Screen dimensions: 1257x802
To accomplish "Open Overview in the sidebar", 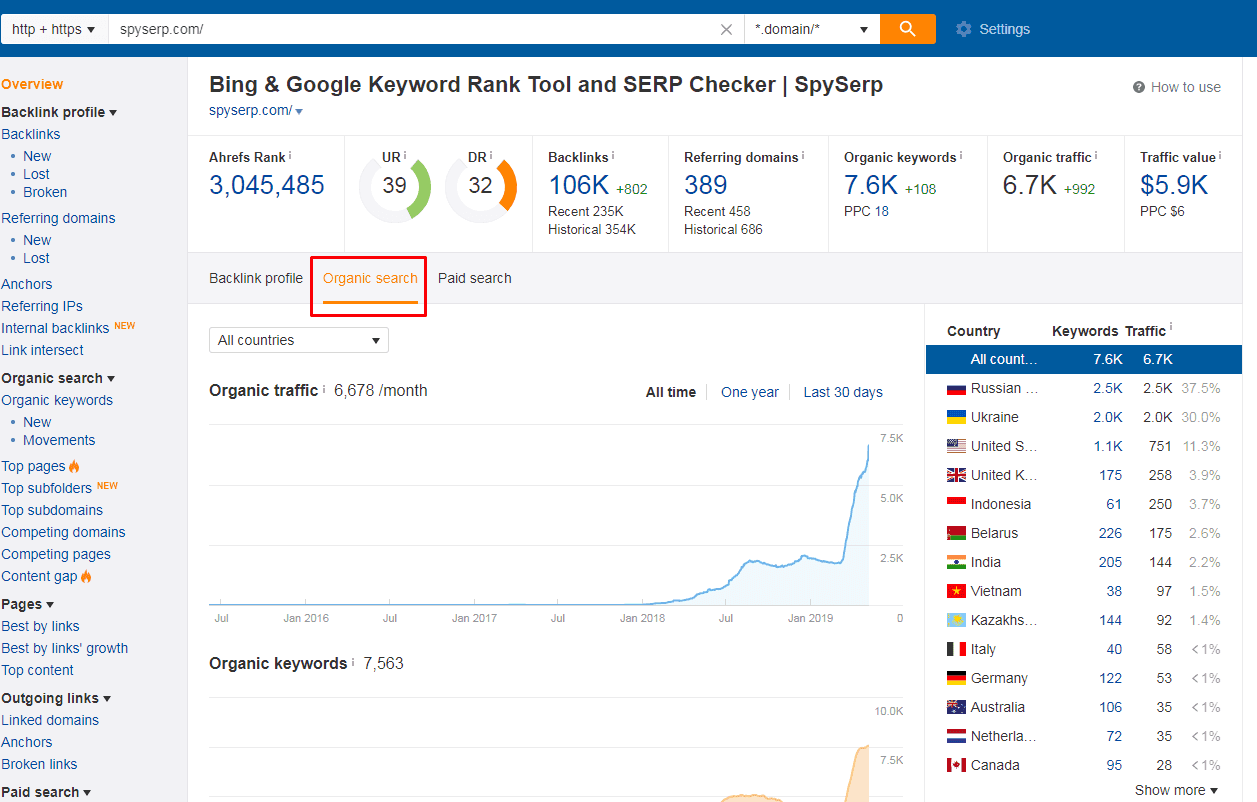I will 32,84.
